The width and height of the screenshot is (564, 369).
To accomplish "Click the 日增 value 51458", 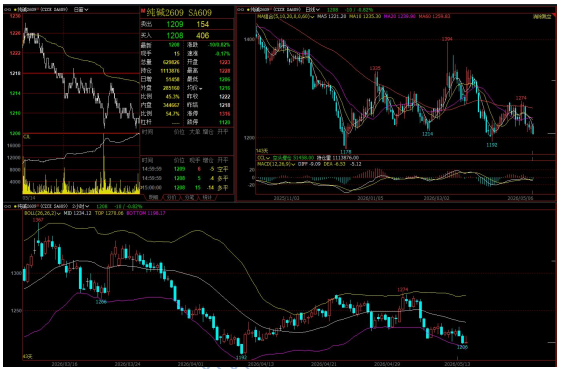I will pyautogui.click(x=172, y=80).
